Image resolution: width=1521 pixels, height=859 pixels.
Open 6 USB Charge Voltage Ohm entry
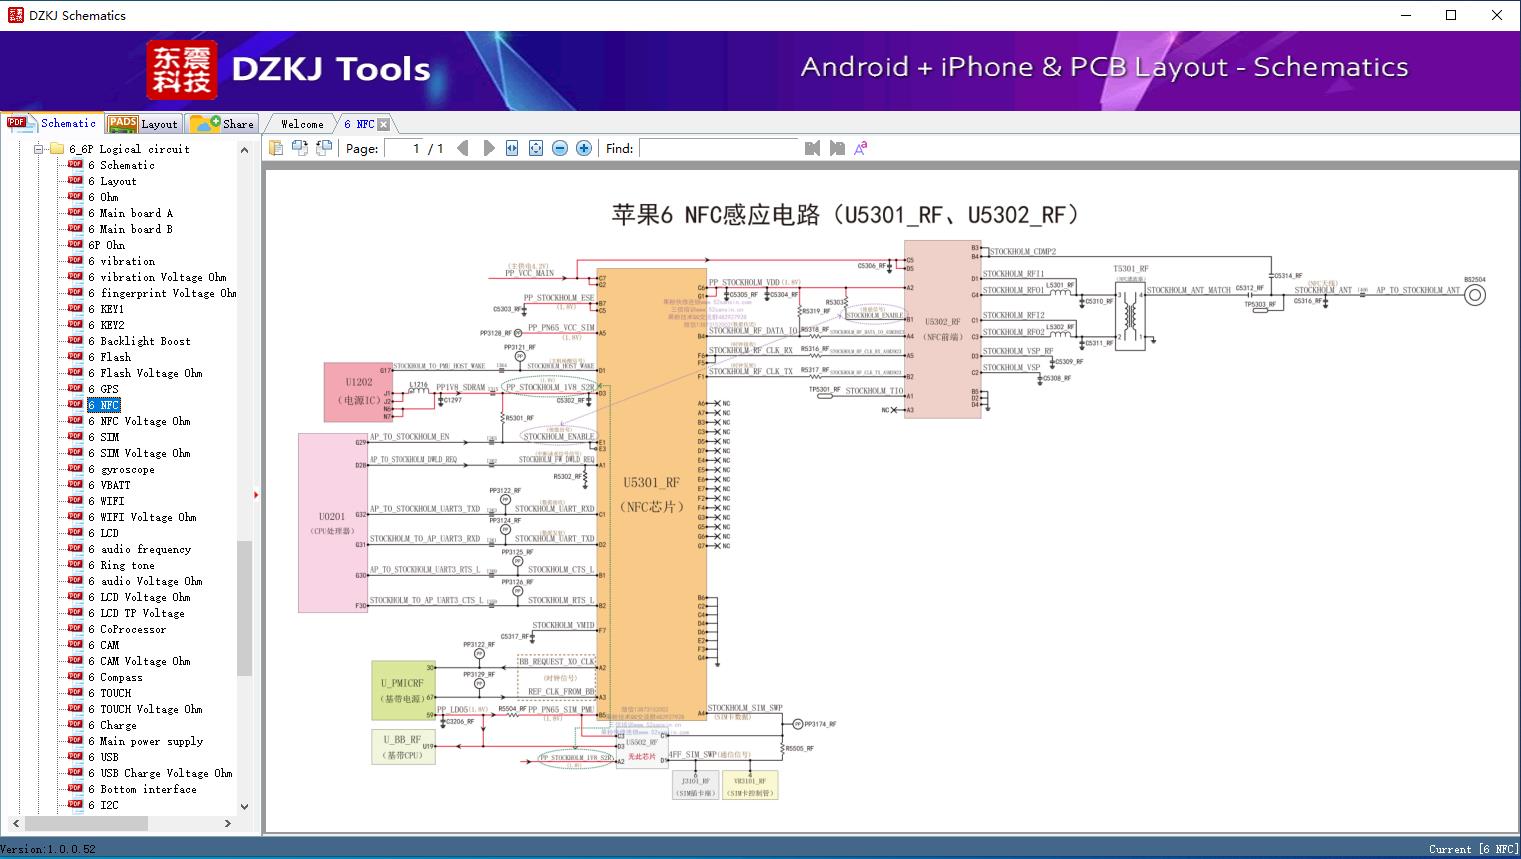point(160,773)
